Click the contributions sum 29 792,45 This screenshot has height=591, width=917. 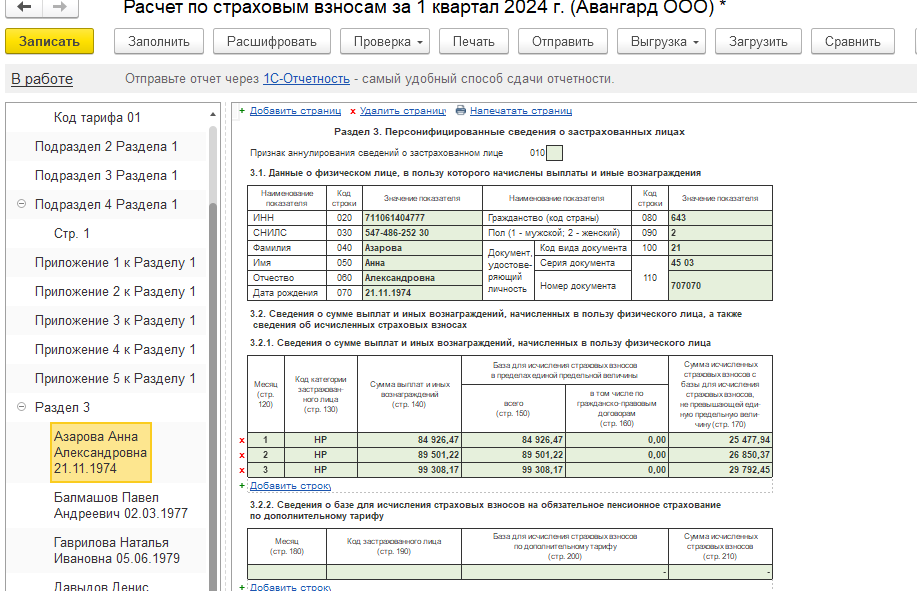[x=720, y=470]
